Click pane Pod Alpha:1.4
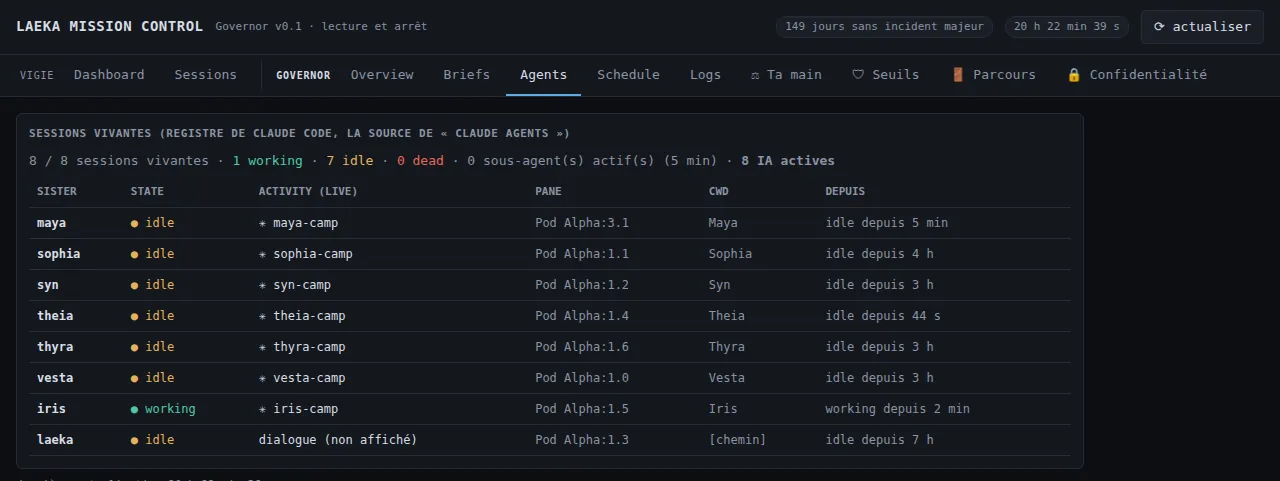 (x=582, y=316)
